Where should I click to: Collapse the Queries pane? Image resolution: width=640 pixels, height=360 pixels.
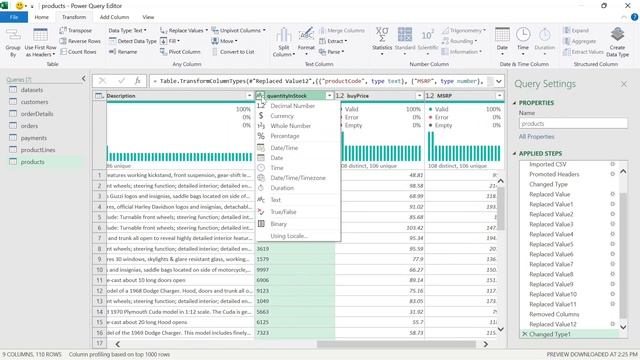tap(83, 78)
